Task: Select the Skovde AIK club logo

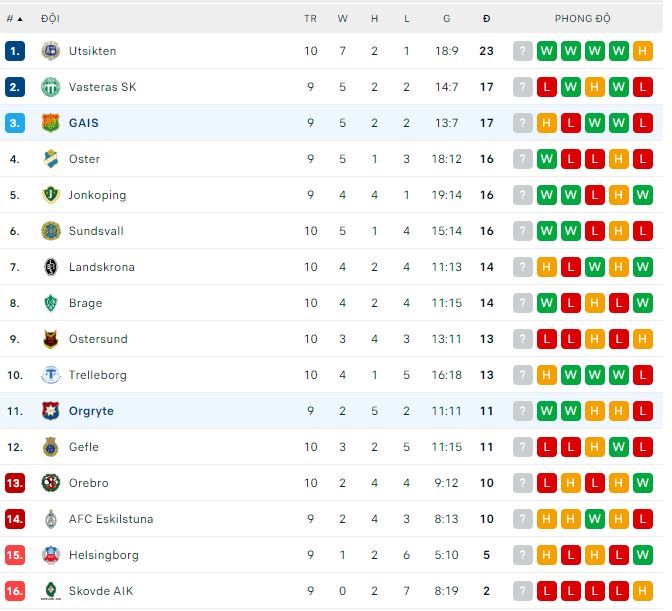Action: point(51,591)
